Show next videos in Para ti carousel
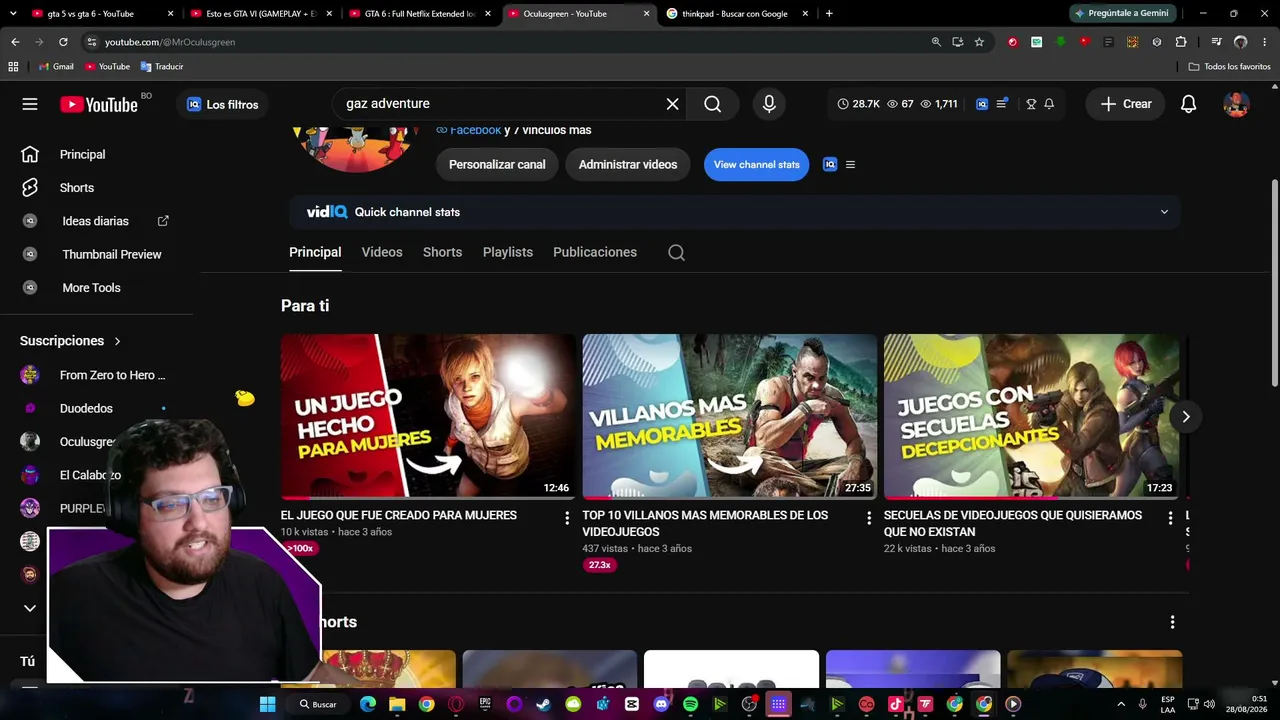This screenshot has width=1280, height=720. (1185, 417)
